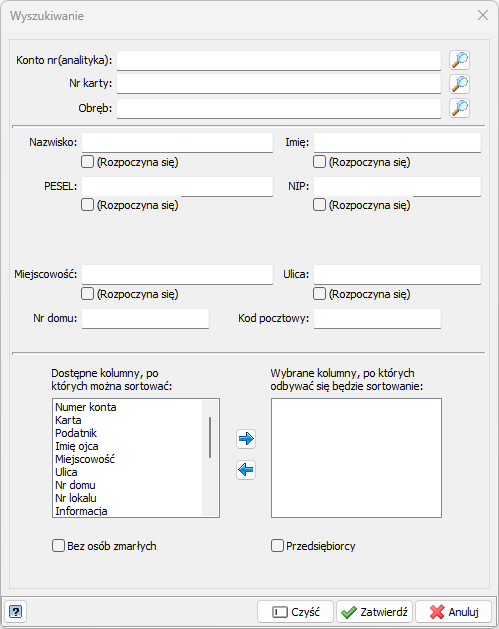The height and width of the screenshot is (629, 499).
Task: Click magnifier icon beside Nr karty
Action: tap(459, 84)
